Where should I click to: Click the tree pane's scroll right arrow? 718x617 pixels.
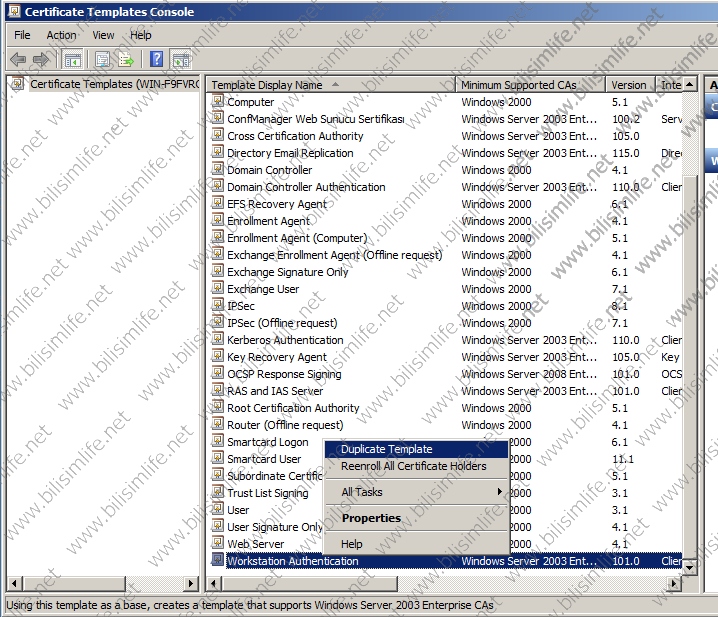191,584
